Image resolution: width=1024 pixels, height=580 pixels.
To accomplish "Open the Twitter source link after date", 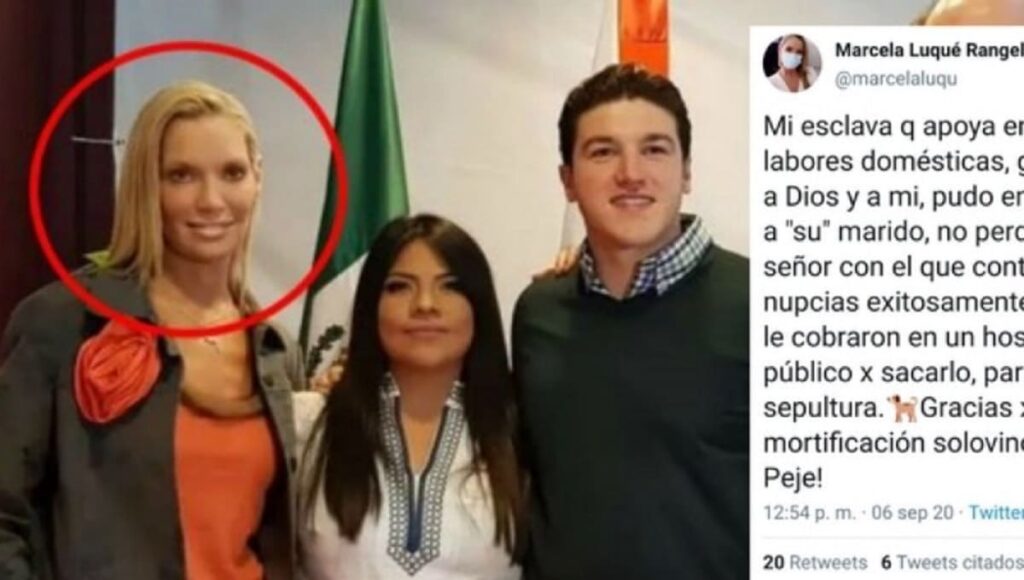I will tap(996, 513).
